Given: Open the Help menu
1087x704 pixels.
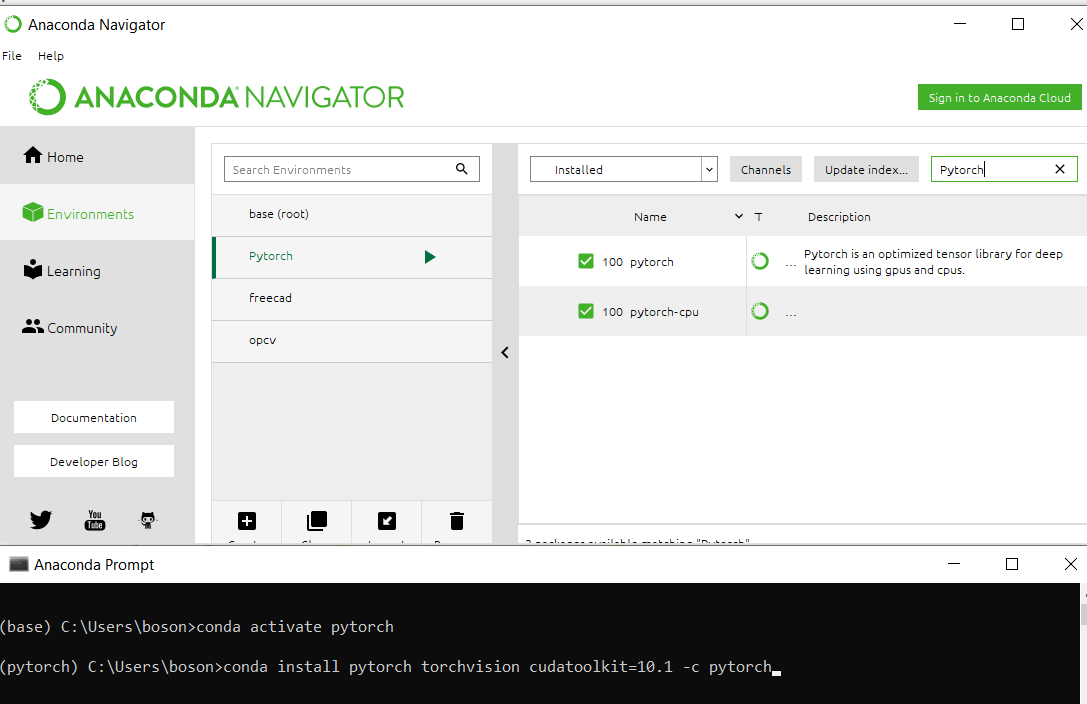Looking at the screenshot, I should click(x=51, y=55).
